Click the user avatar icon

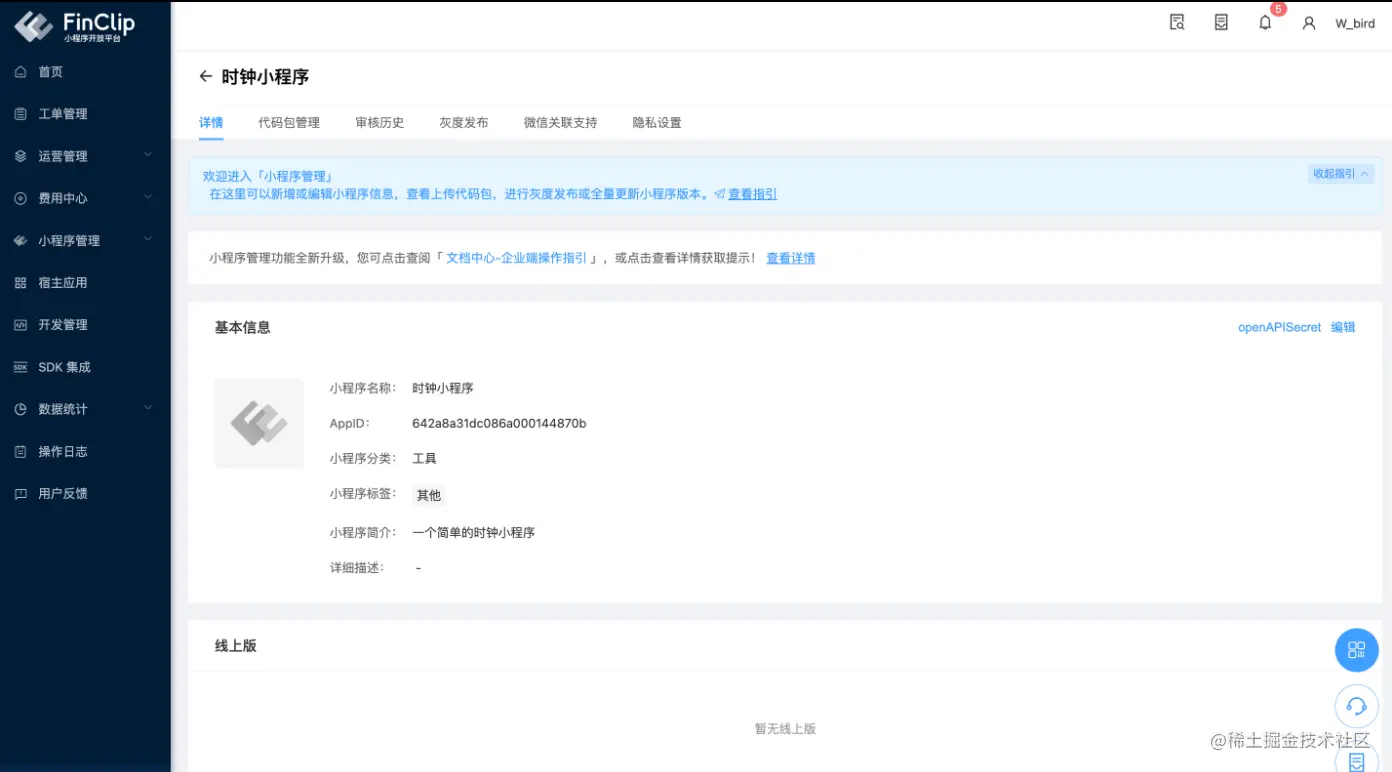pos(1309,23)
